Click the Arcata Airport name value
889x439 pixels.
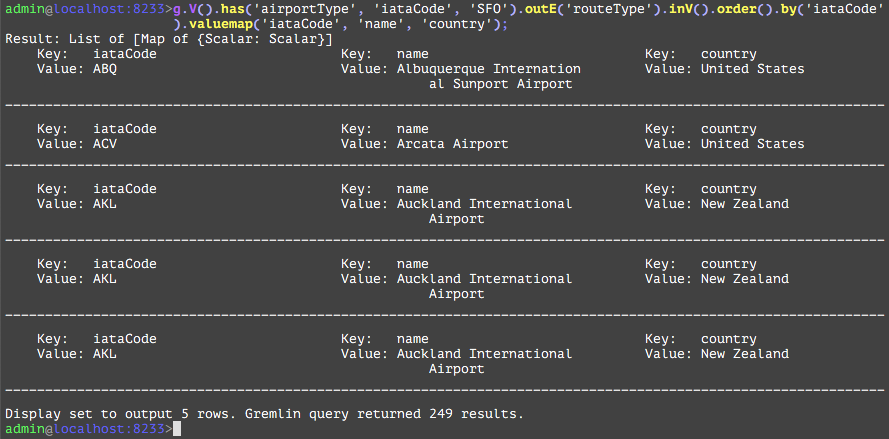(452, 144)
